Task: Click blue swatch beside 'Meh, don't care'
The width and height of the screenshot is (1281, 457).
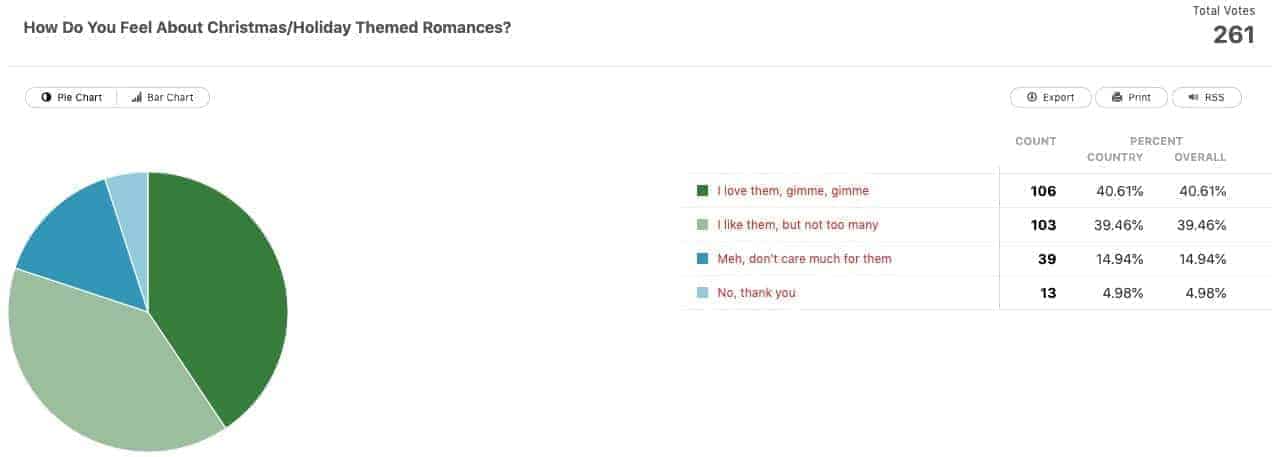Action: point(702,259)
